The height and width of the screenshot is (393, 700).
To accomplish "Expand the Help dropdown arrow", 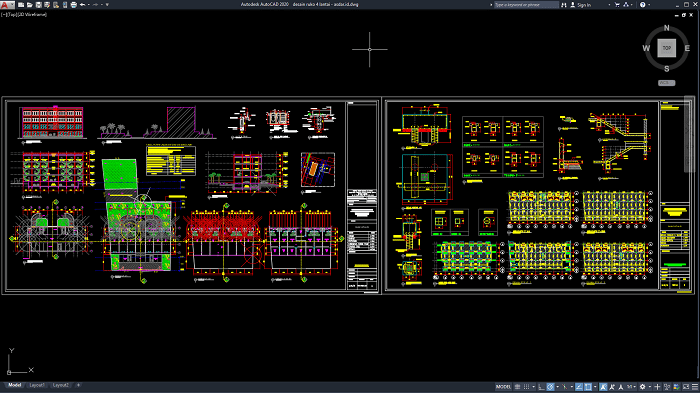I will 649,4.
